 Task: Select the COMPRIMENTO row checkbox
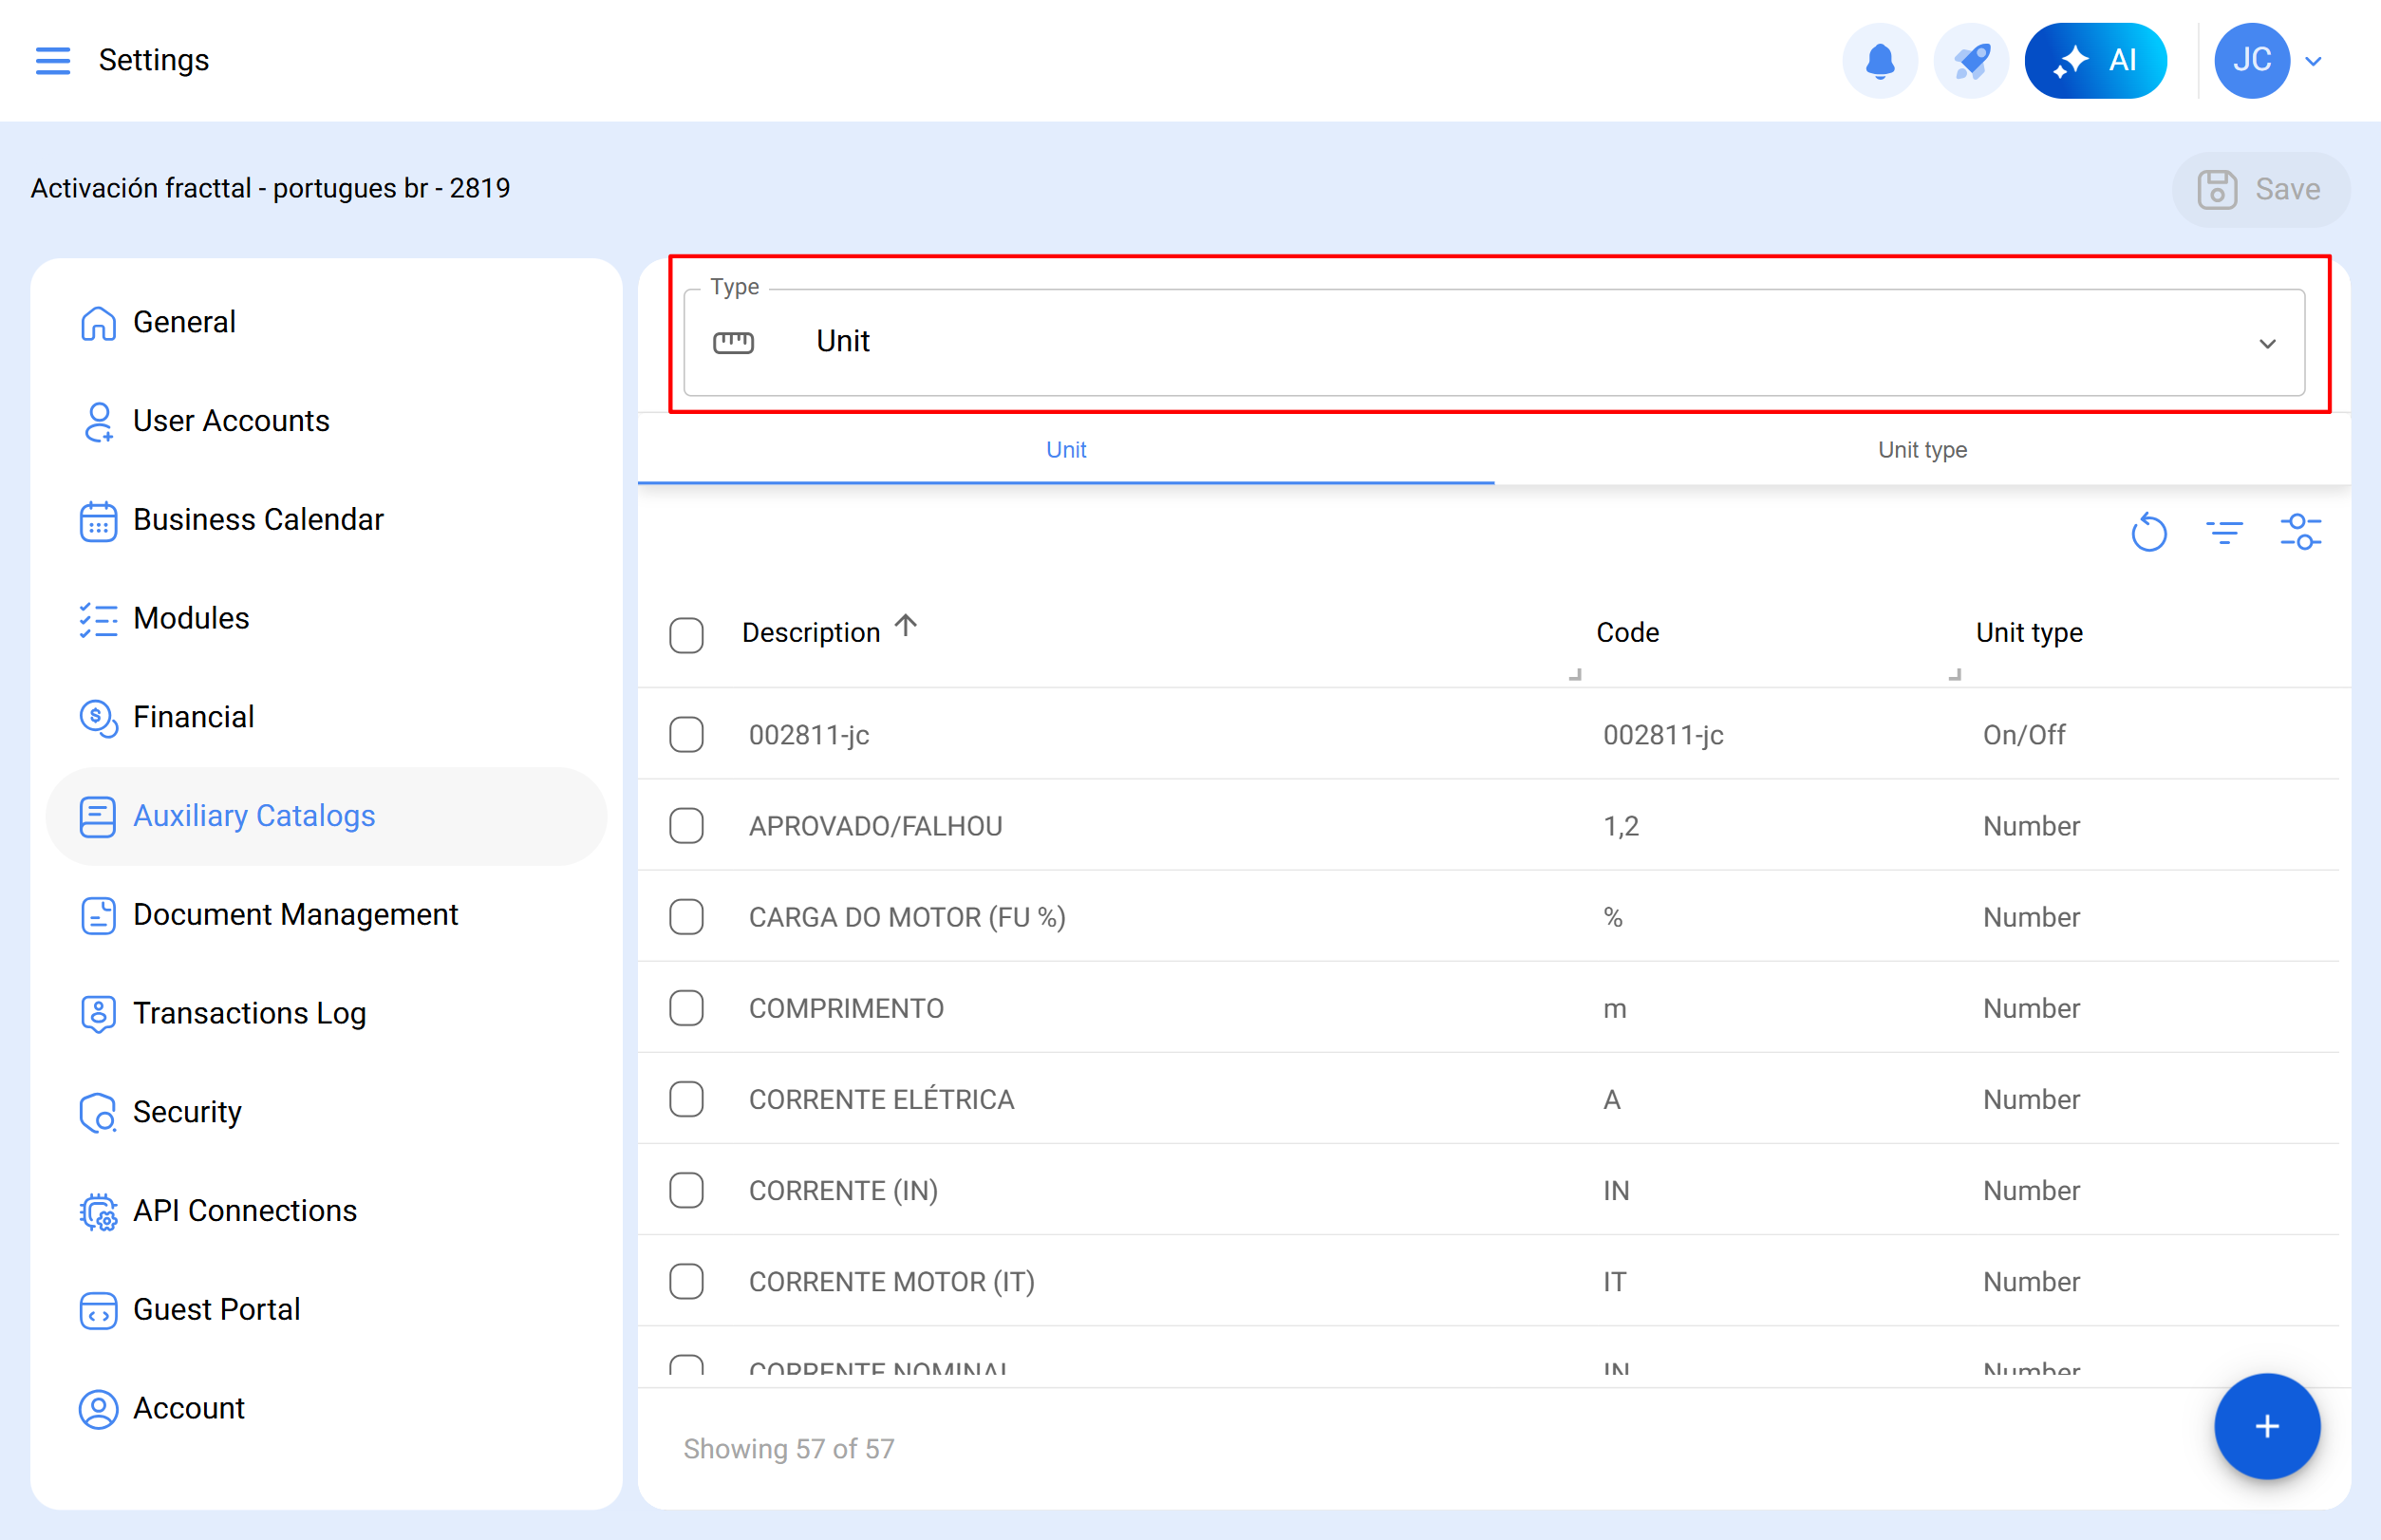[x=686, y=1008]
